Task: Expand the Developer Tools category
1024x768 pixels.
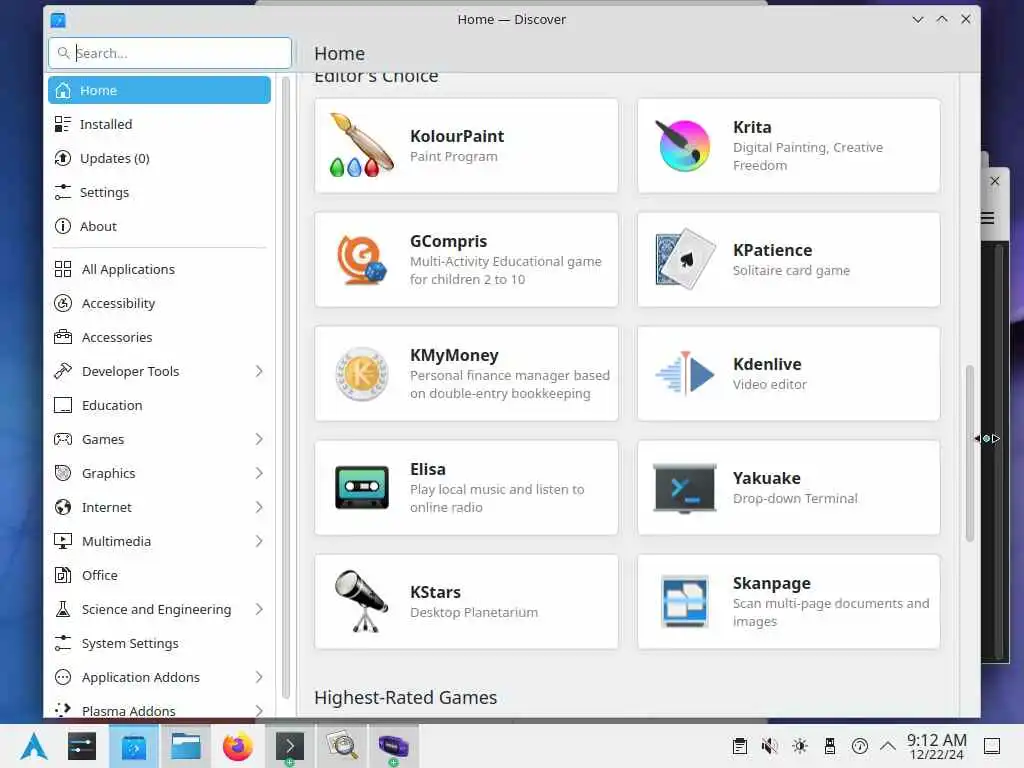Action: pos(259,371)
